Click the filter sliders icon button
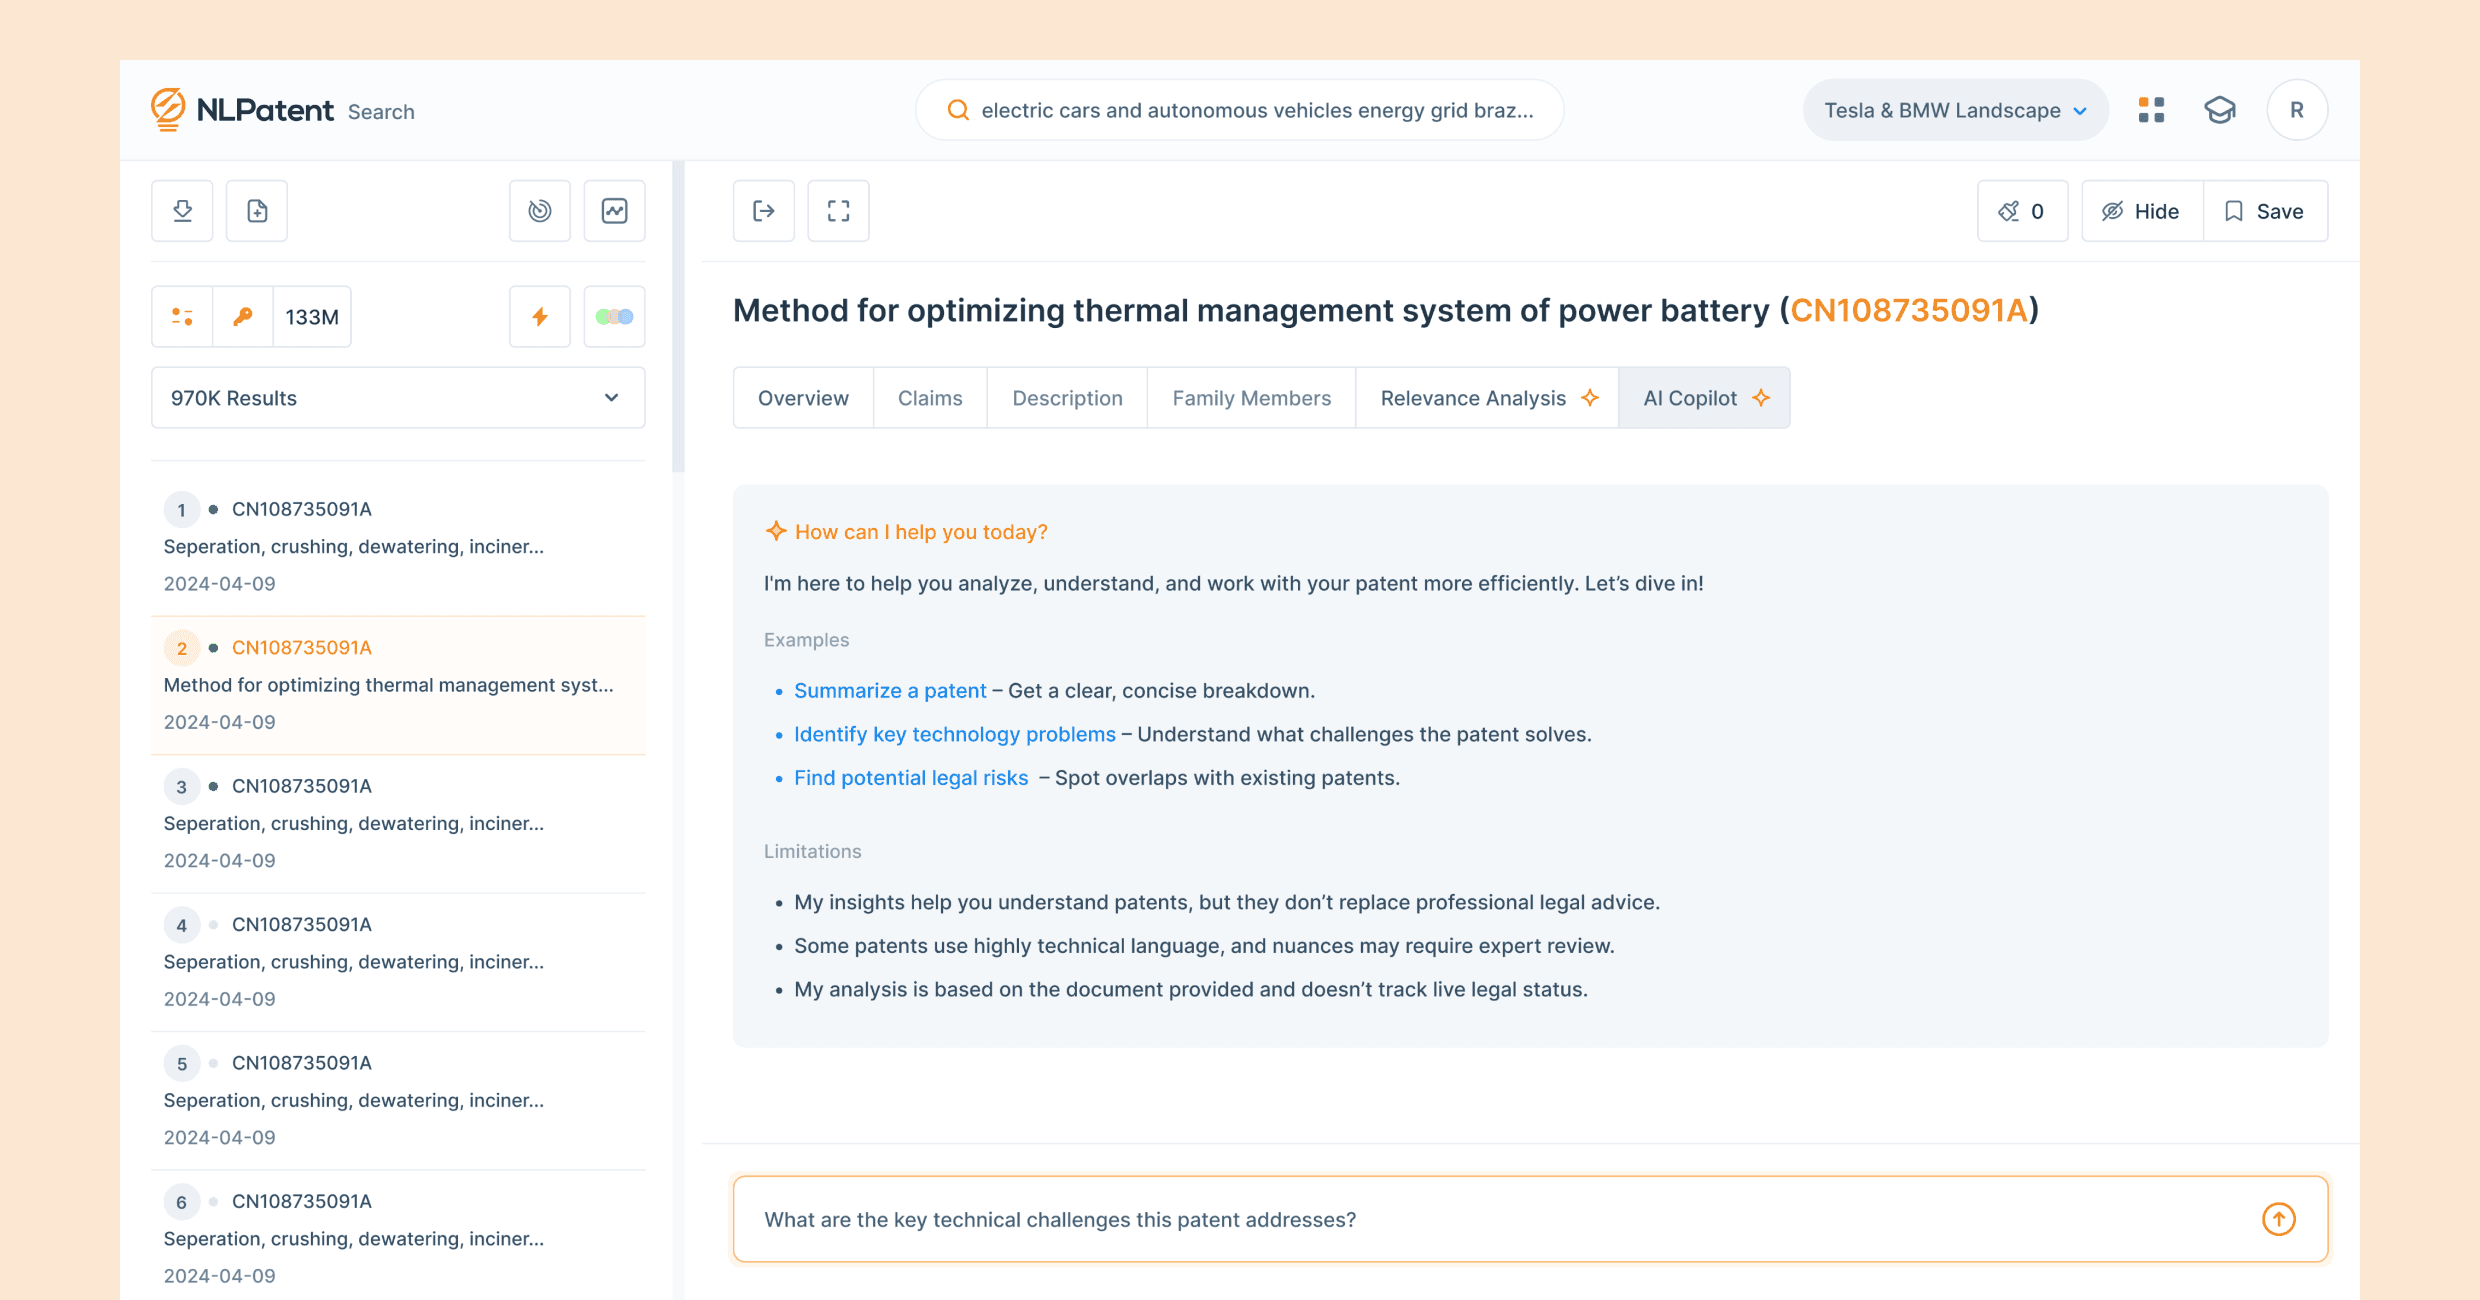Viewport: 2480px width, 1300px height. click(182, 317)
